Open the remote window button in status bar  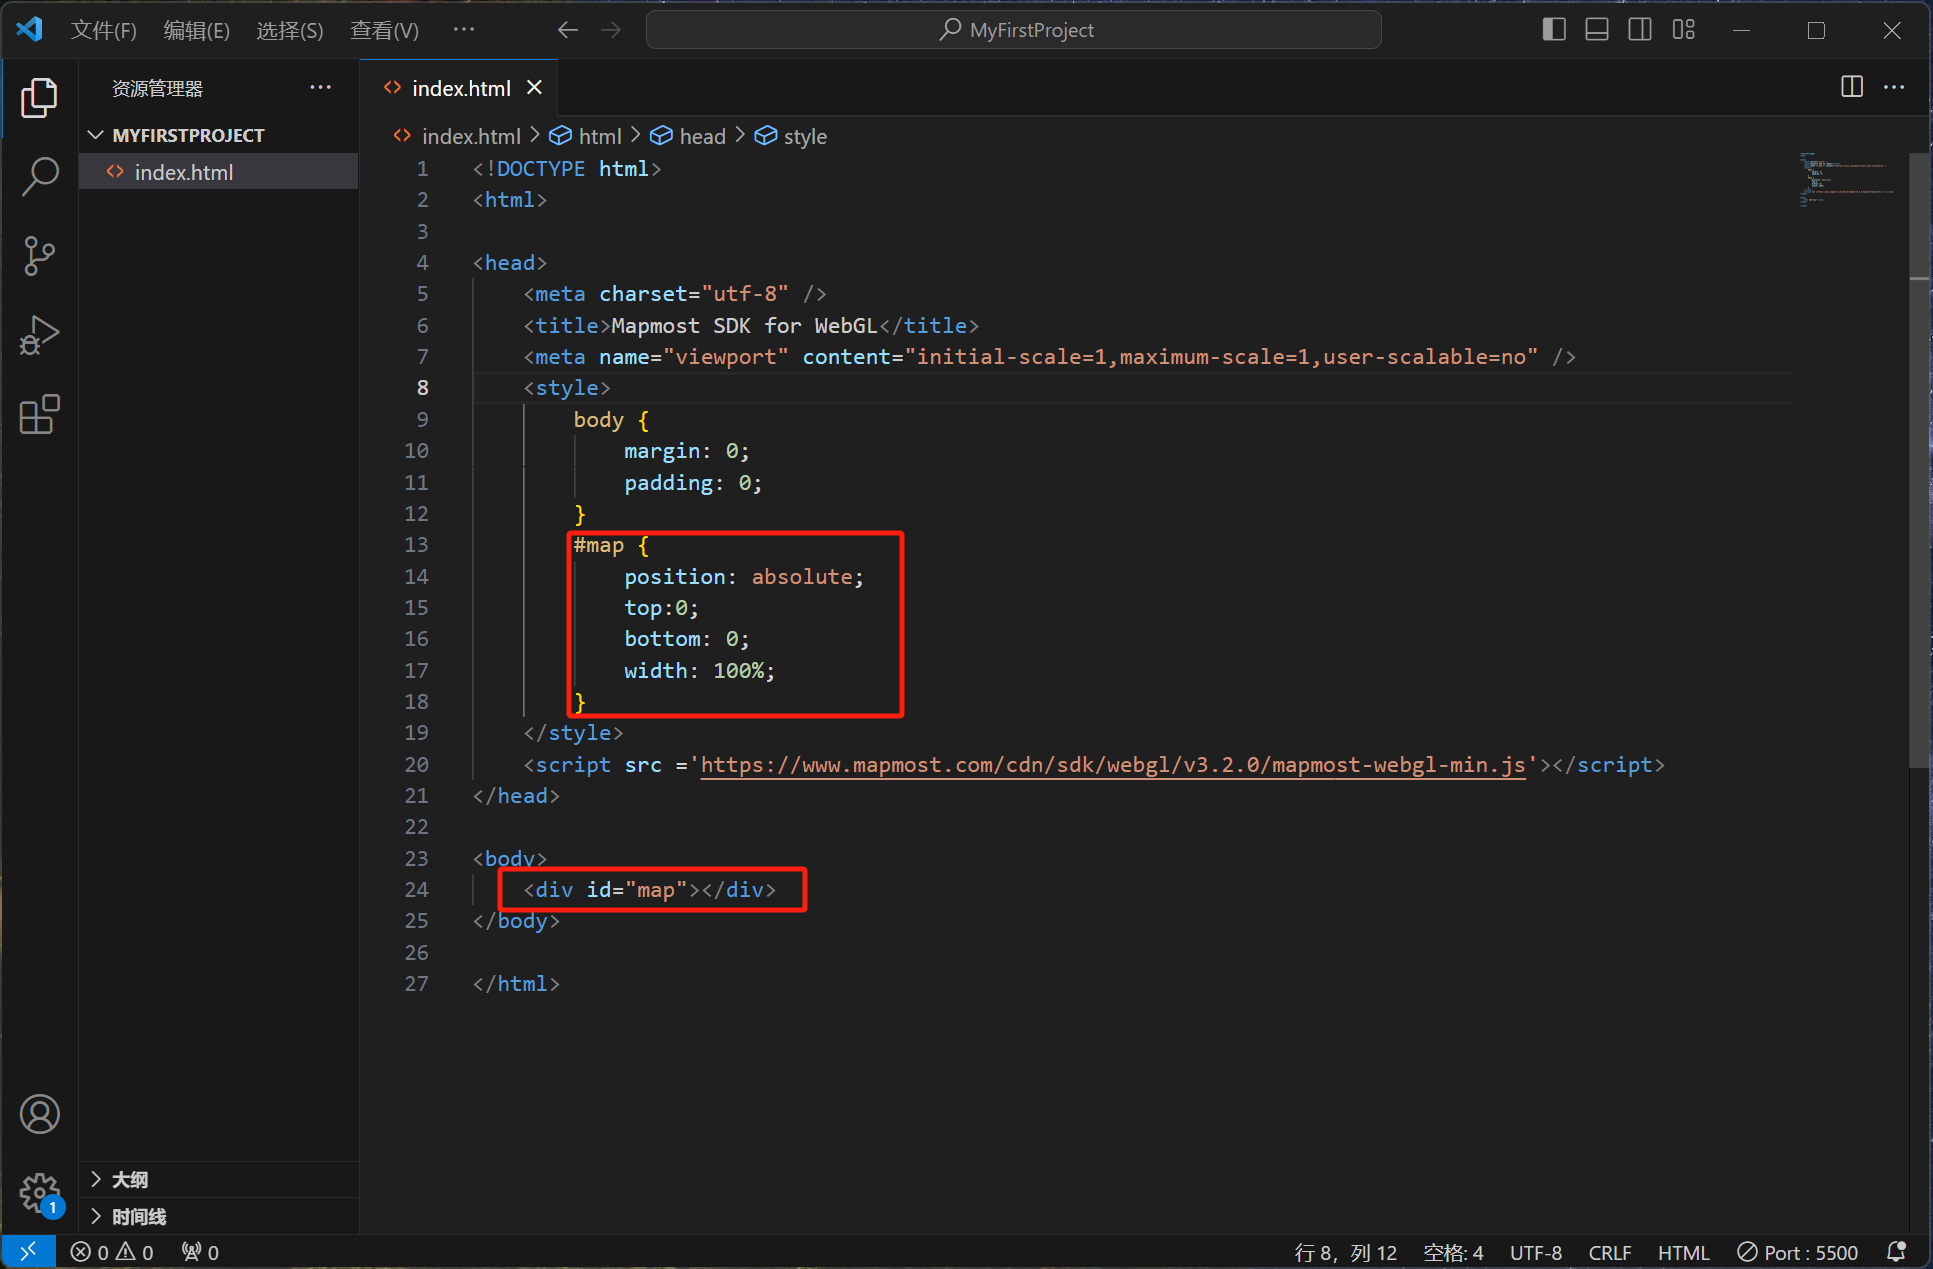click(28, 1252)
